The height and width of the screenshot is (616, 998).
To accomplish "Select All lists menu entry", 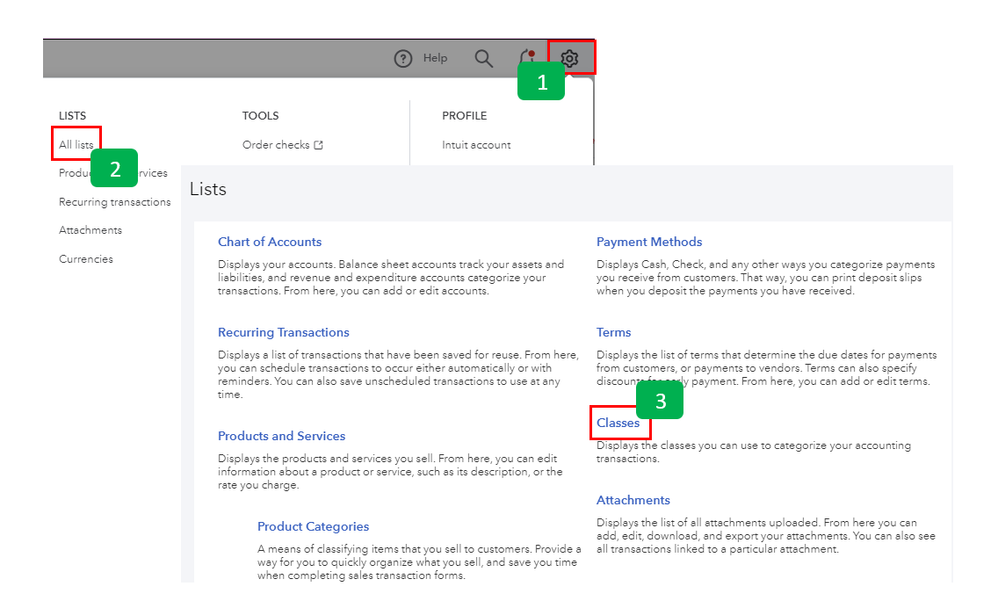I will coord(76,145).
